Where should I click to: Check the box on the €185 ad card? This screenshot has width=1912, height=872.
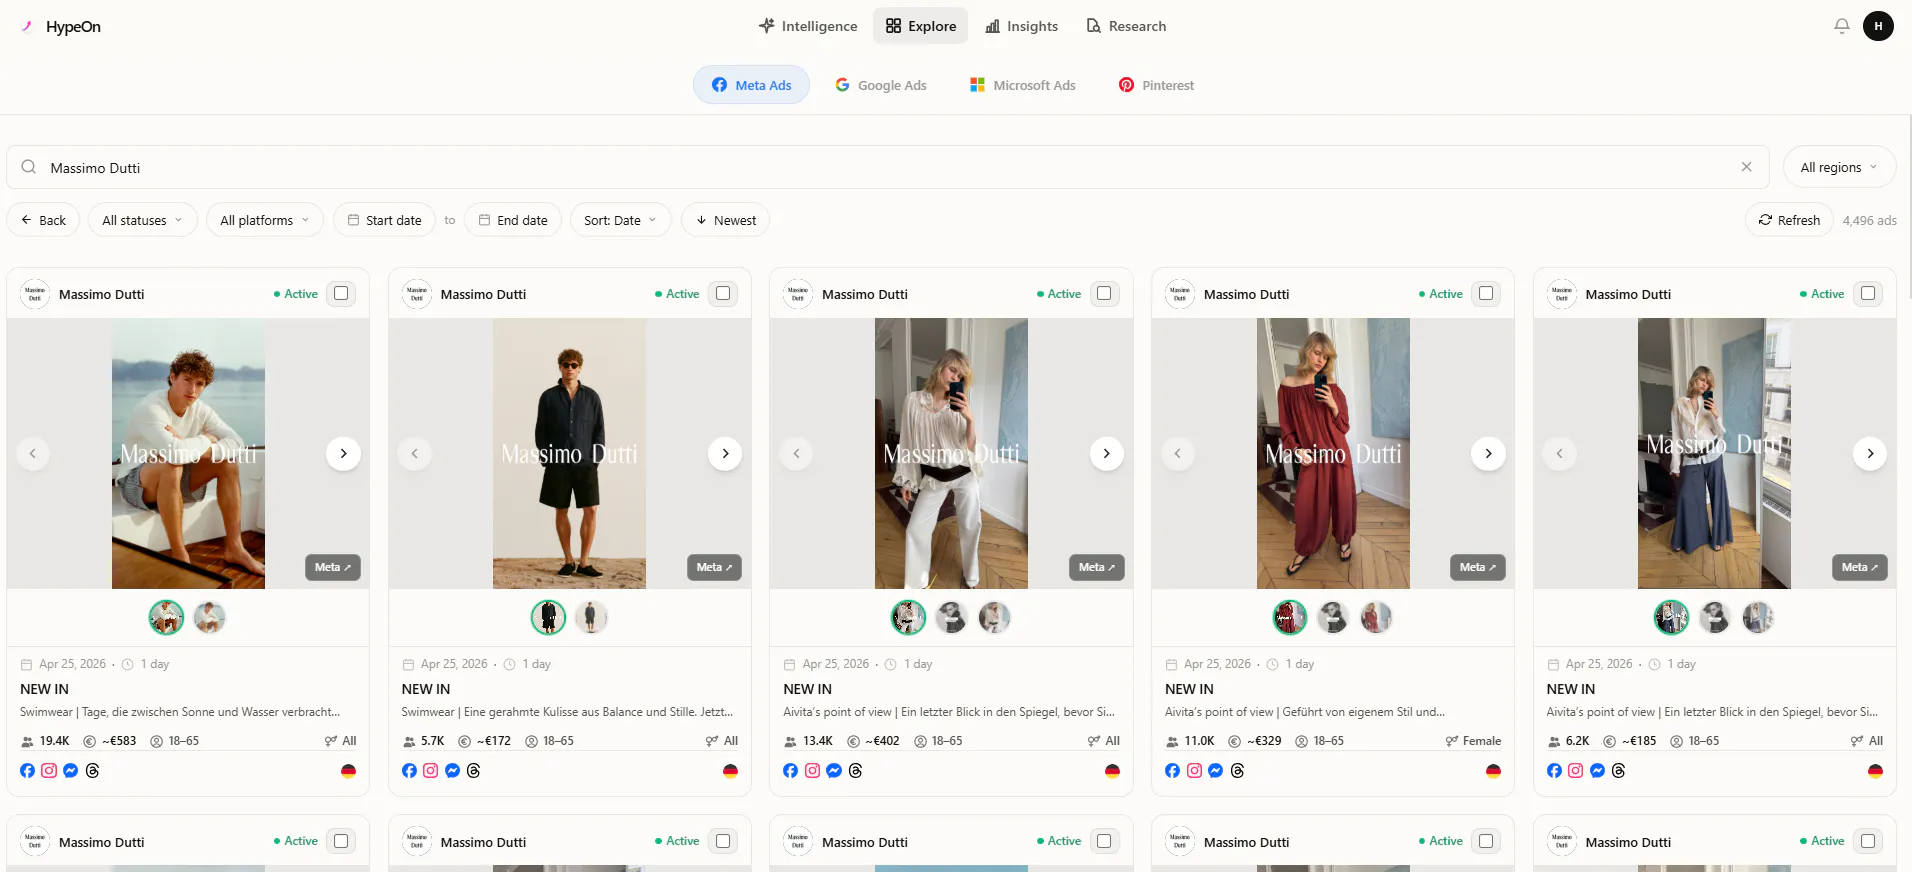(1868, 294)
